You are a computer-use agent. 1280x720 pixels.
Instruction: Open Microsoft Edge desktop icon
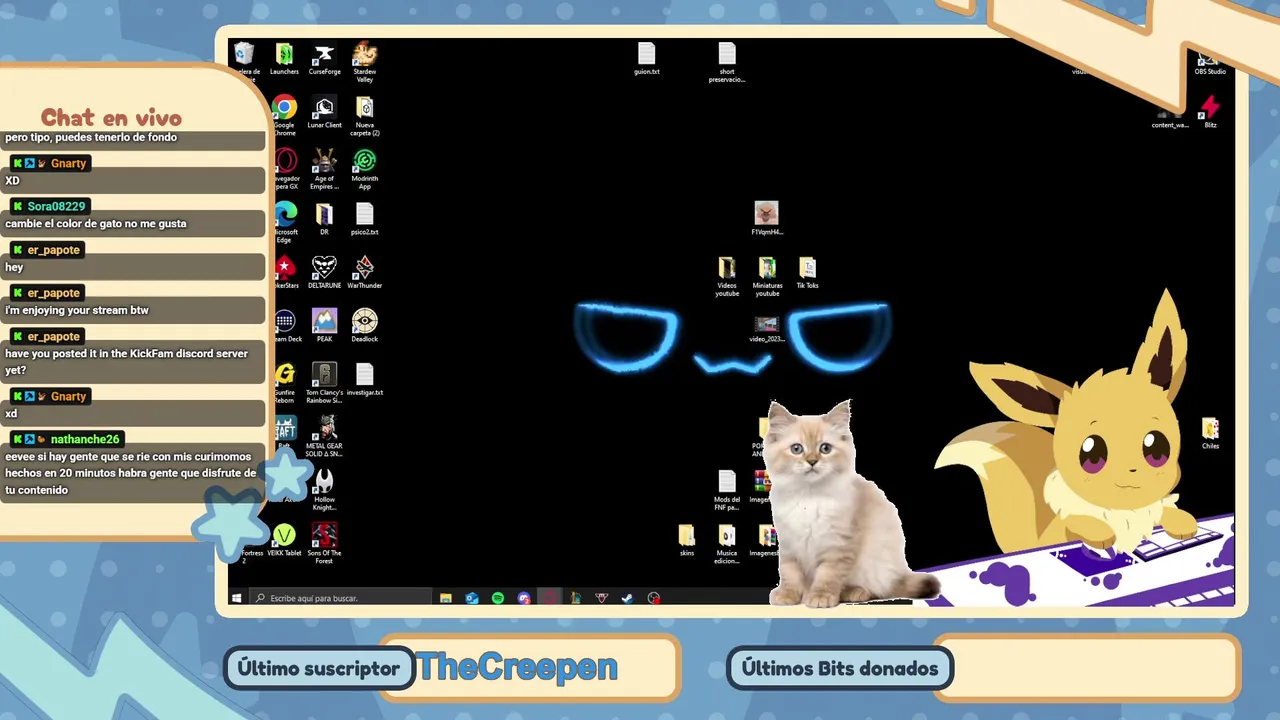coord(284,222)
